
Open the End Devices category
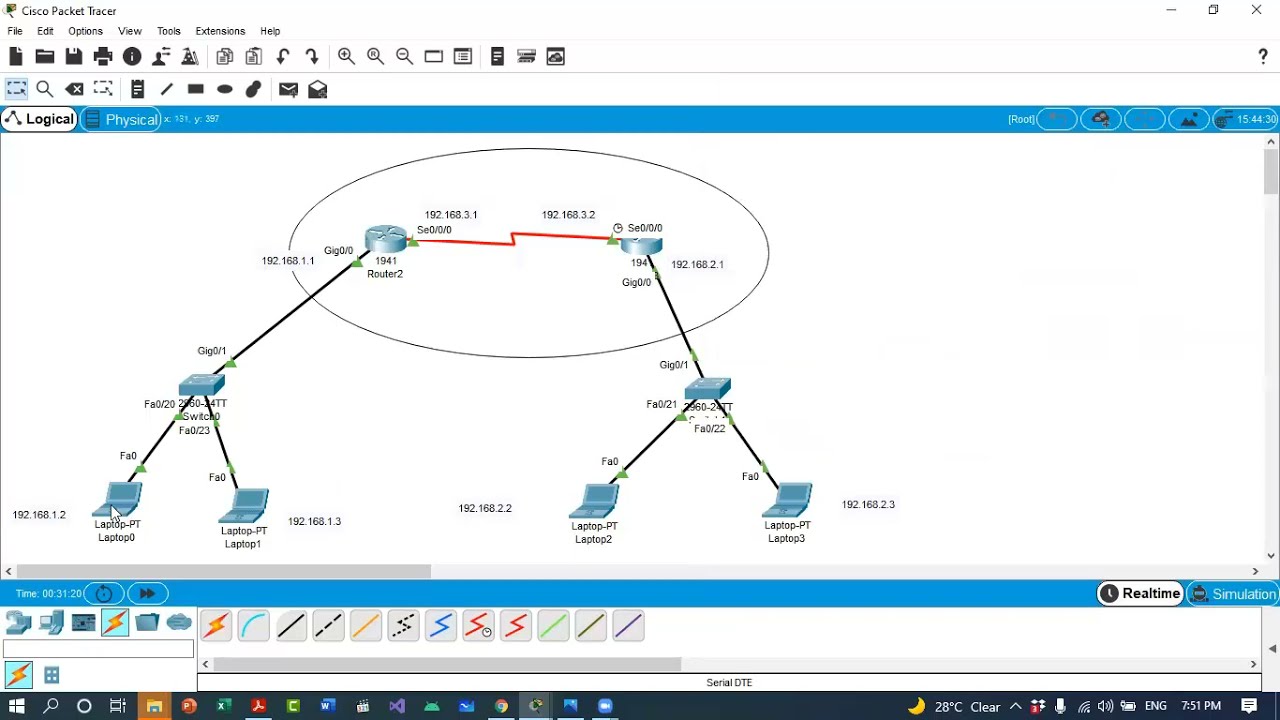(x=51, y=623)
